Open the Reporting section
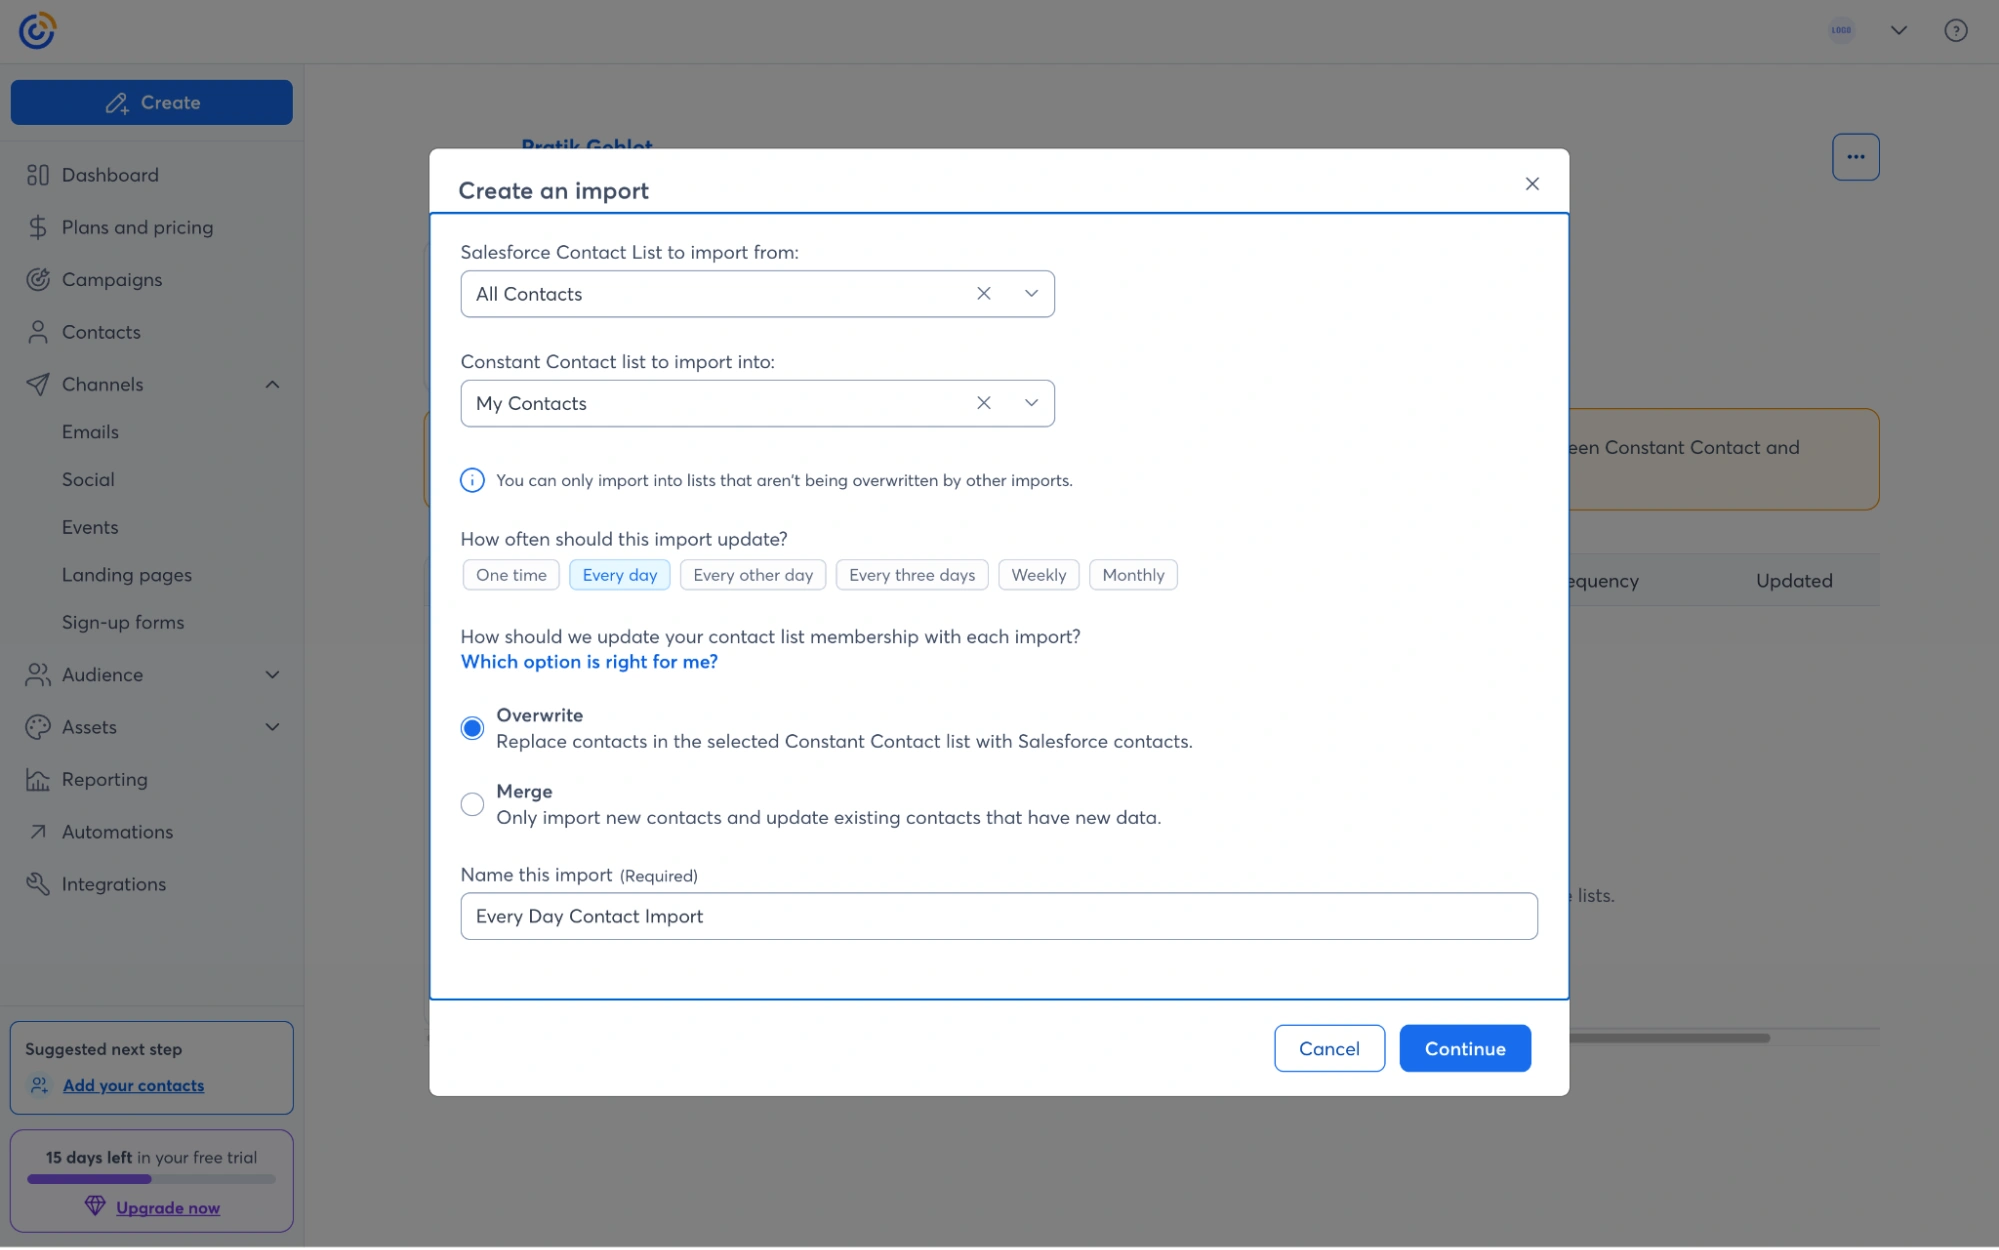 tap(105, 779)
